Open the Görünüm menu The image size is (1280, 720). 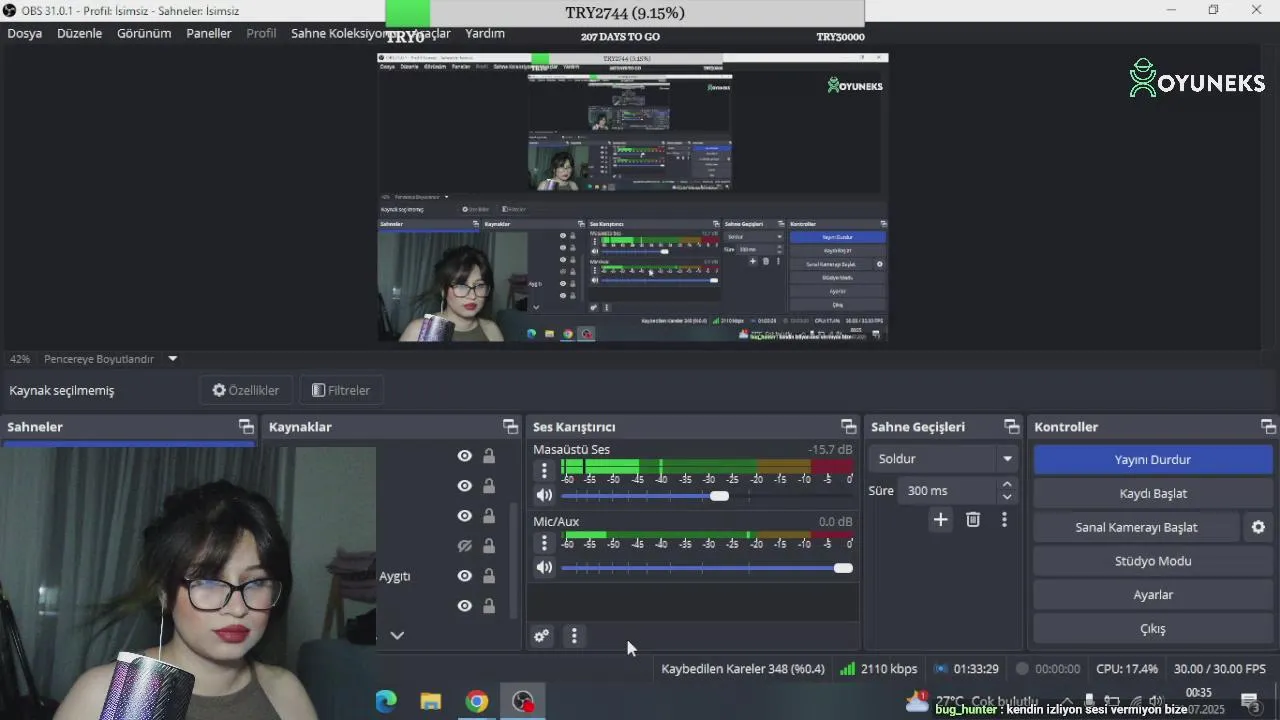144,33
